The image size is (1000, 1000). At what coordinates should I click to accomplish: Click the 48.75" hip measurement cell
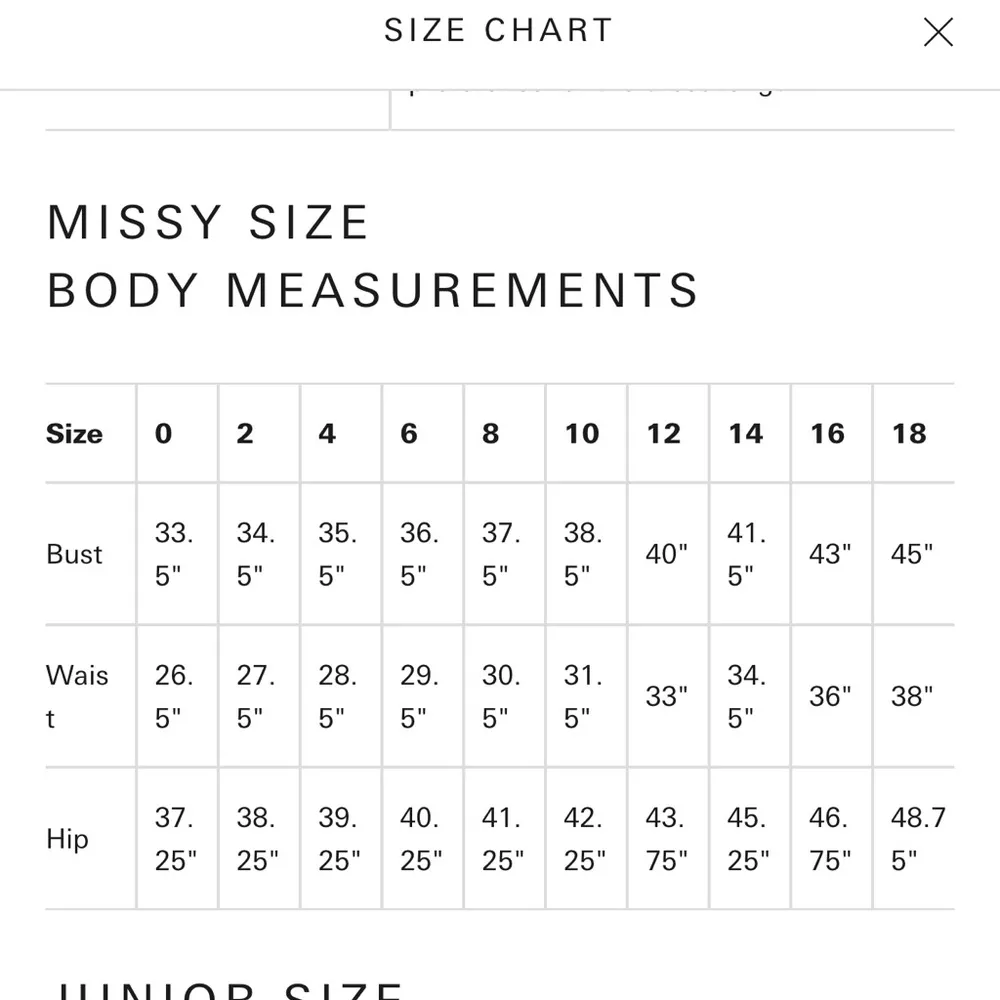click(916, 839)
